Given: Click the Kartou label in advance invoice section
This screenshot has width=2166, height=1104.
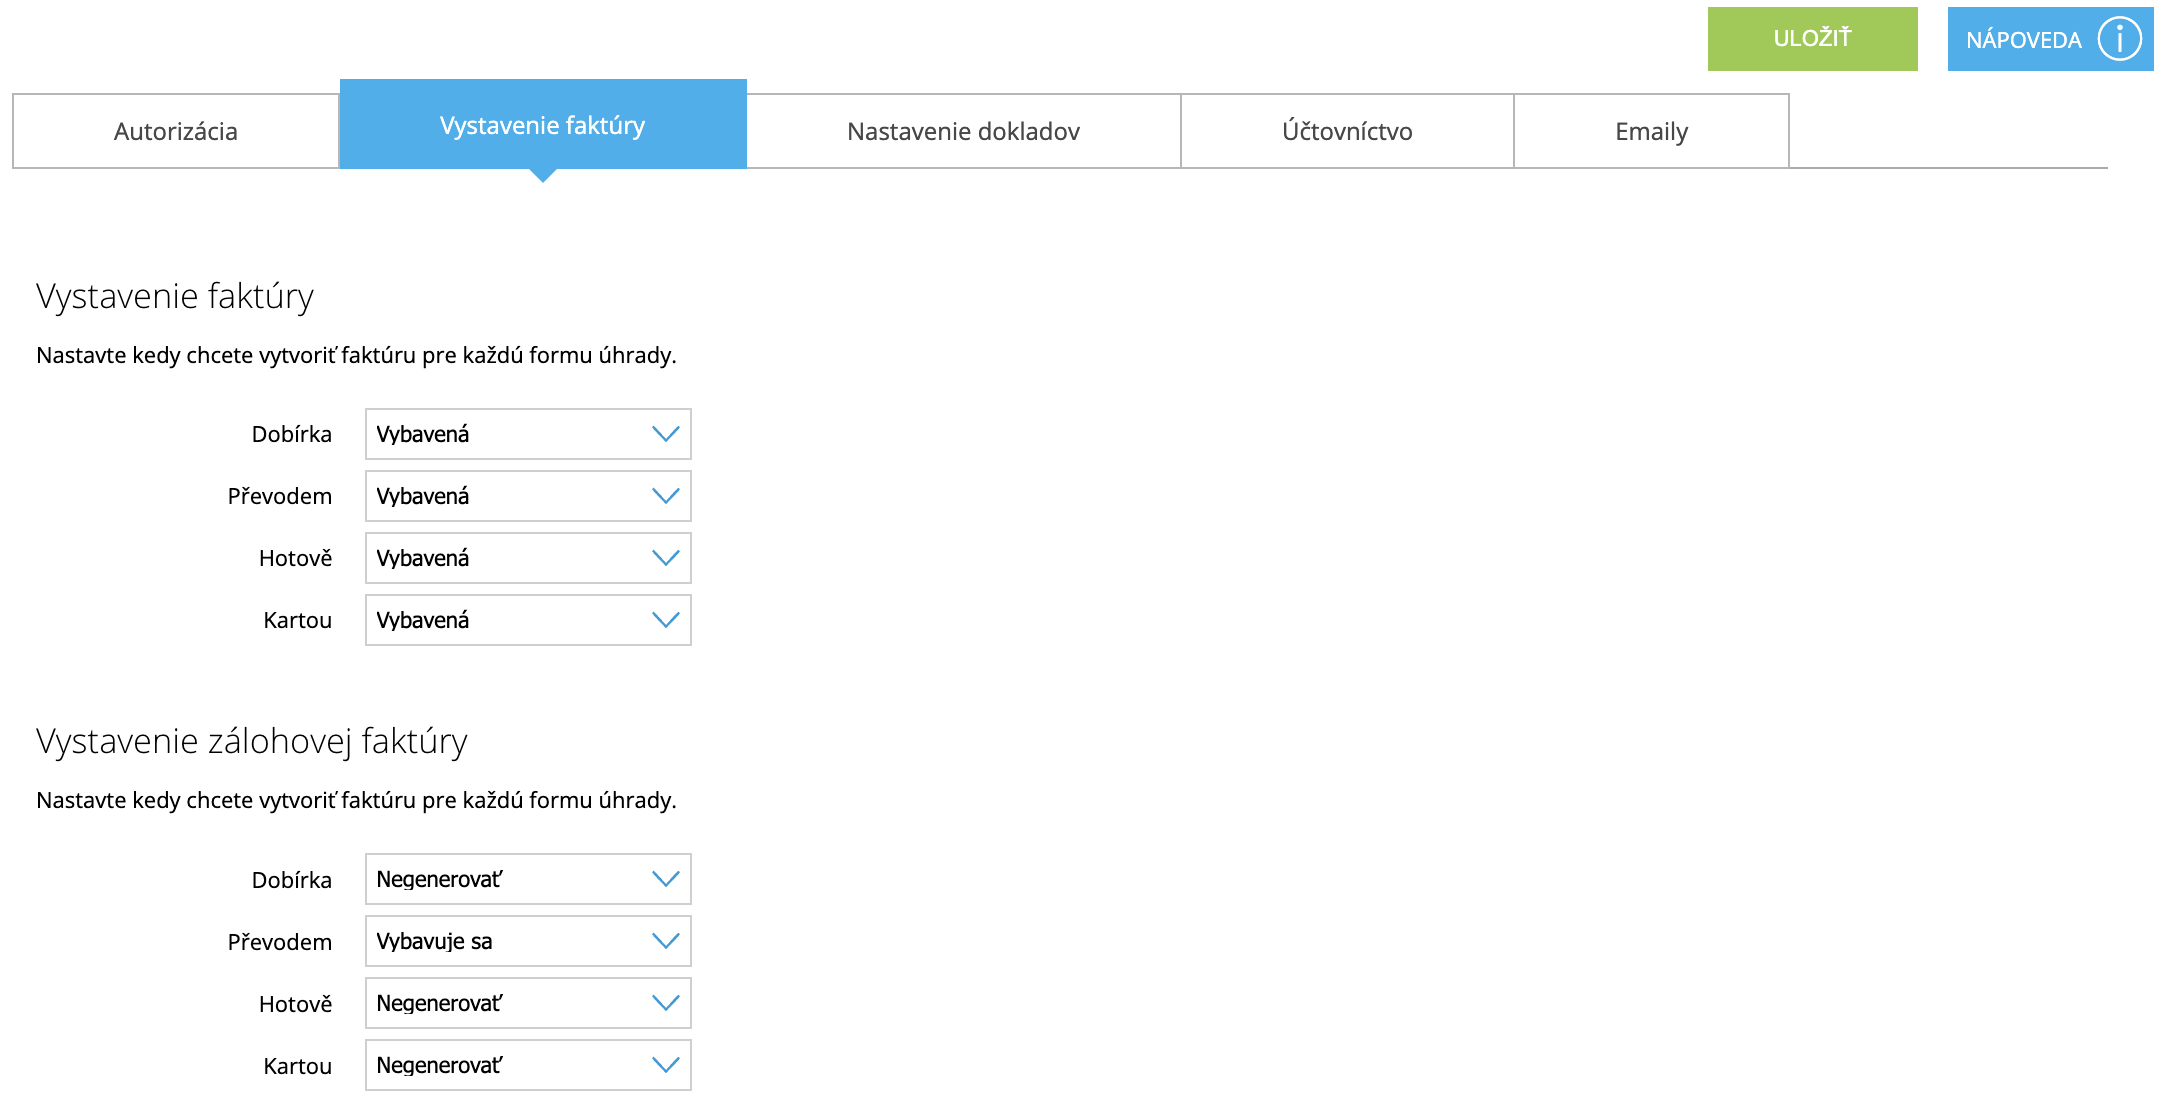Looking at the screenshot, I should (x=298, y=1066).
